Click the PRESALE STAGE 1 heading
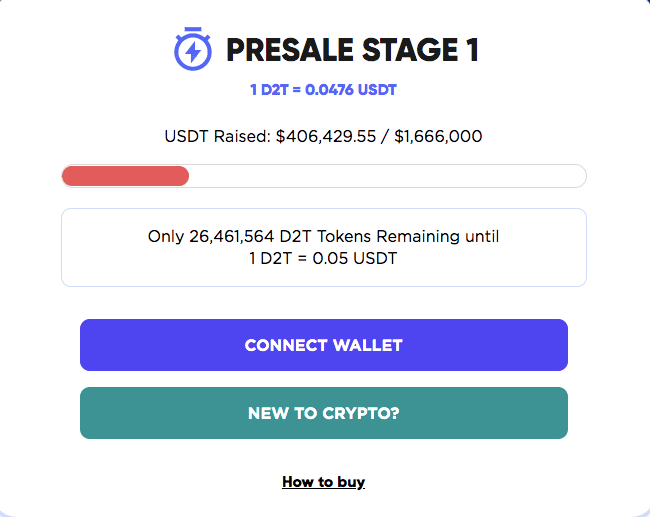Viewport: 650px width, 517px height. (x=352, y=50)
